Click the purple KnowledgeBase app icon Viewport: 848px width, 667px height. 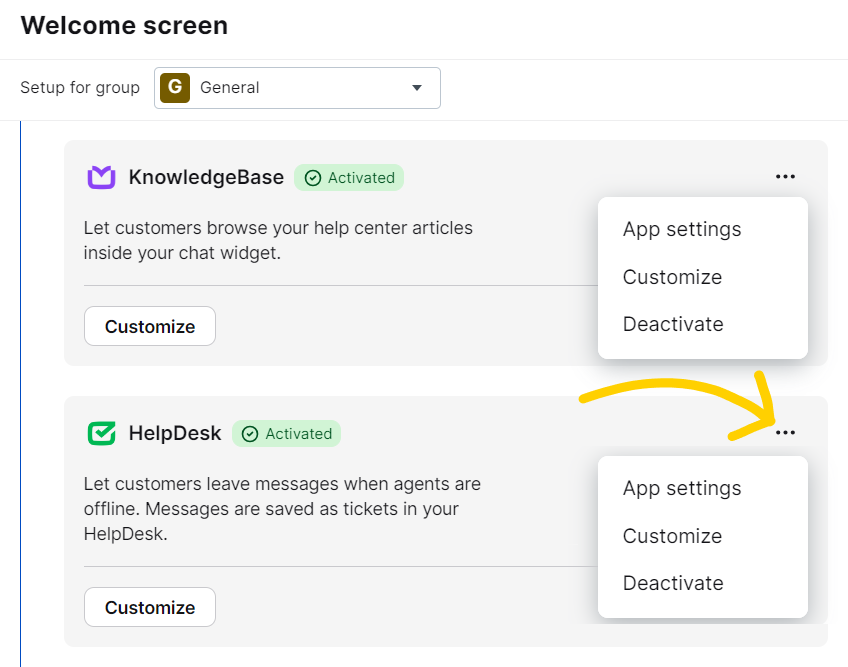pos(101,177)
